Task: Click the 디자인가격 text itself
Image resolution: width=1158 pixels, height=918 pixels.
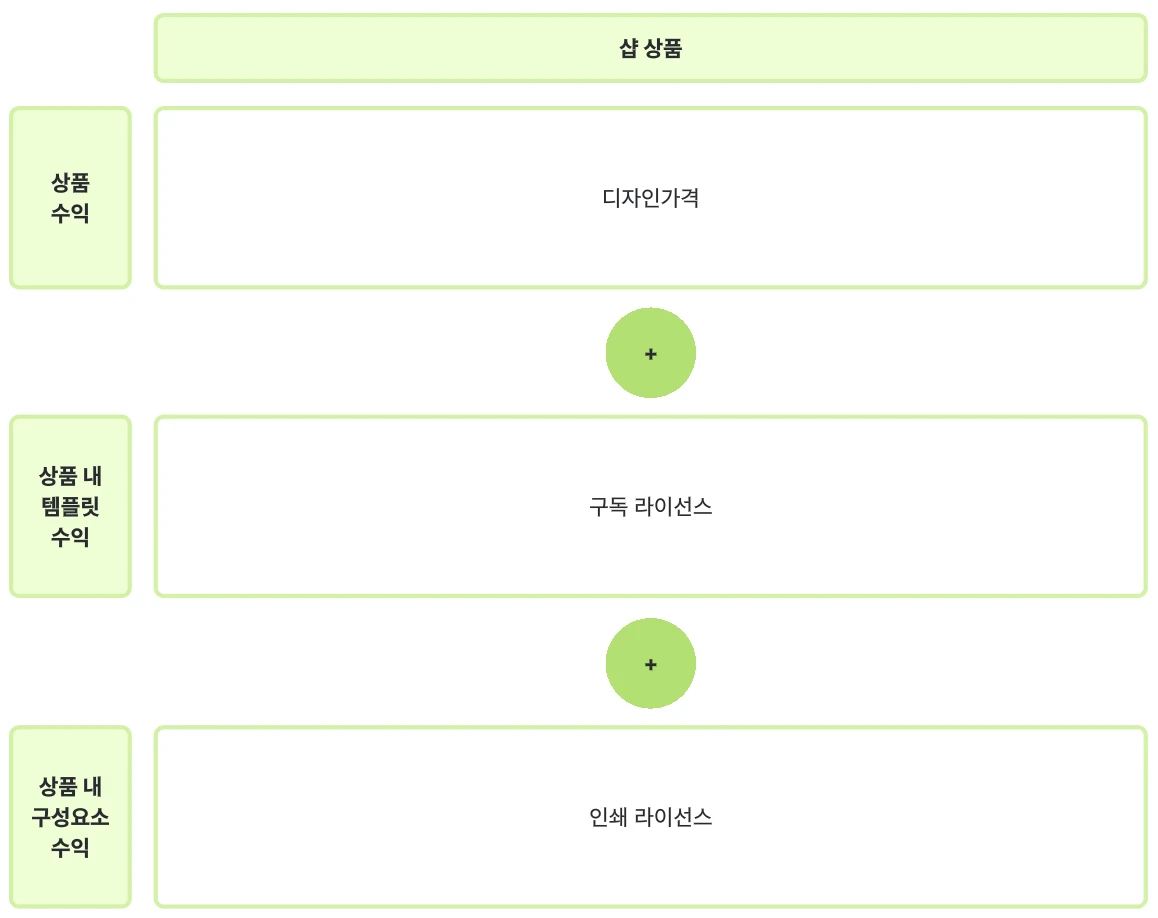Action: (x=651, y=198)
